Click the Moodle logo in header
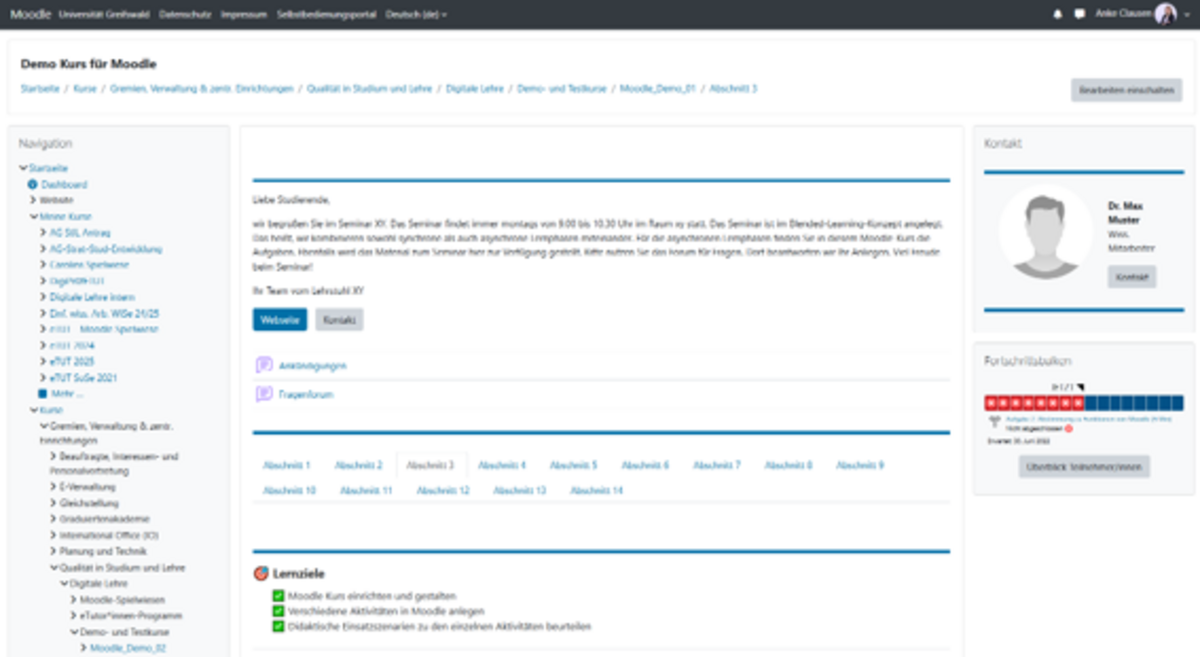 click(30, 15)
